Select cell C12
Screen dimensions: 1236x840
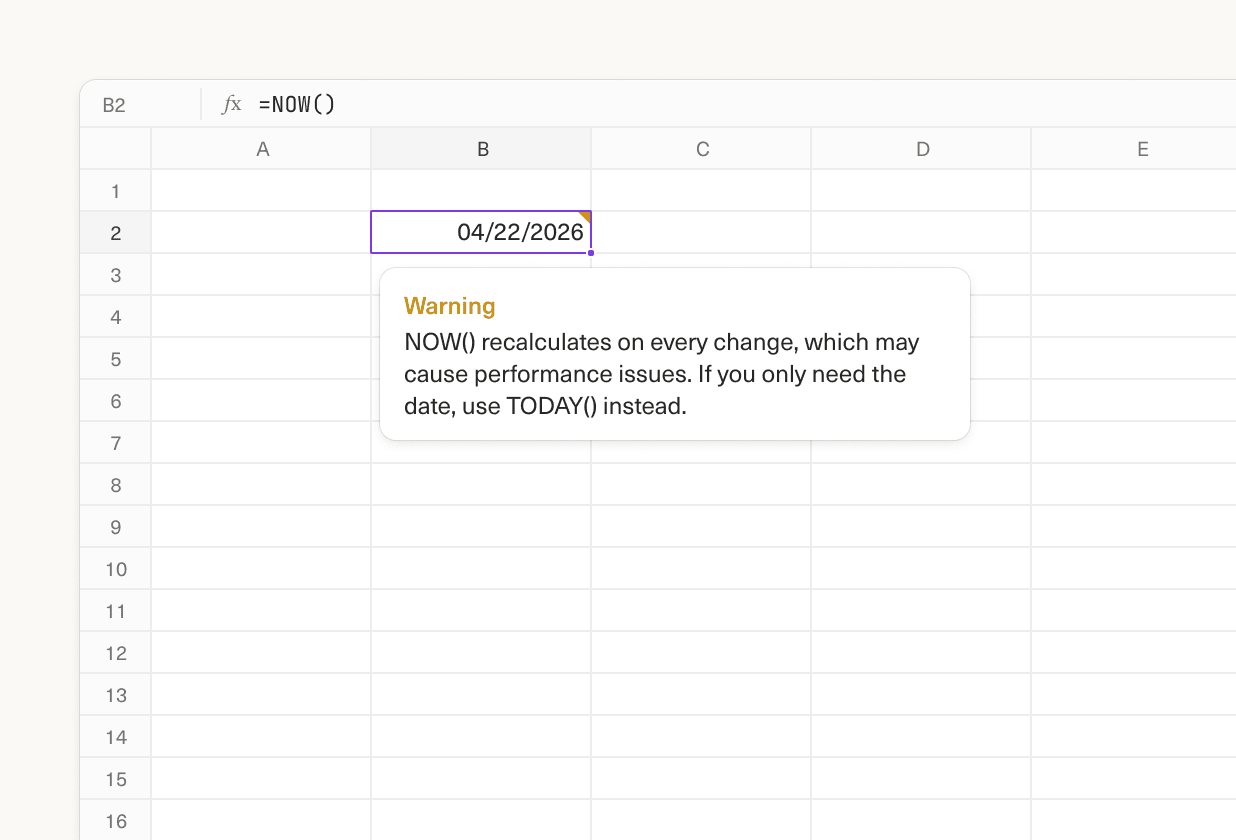tap(702, 653)
